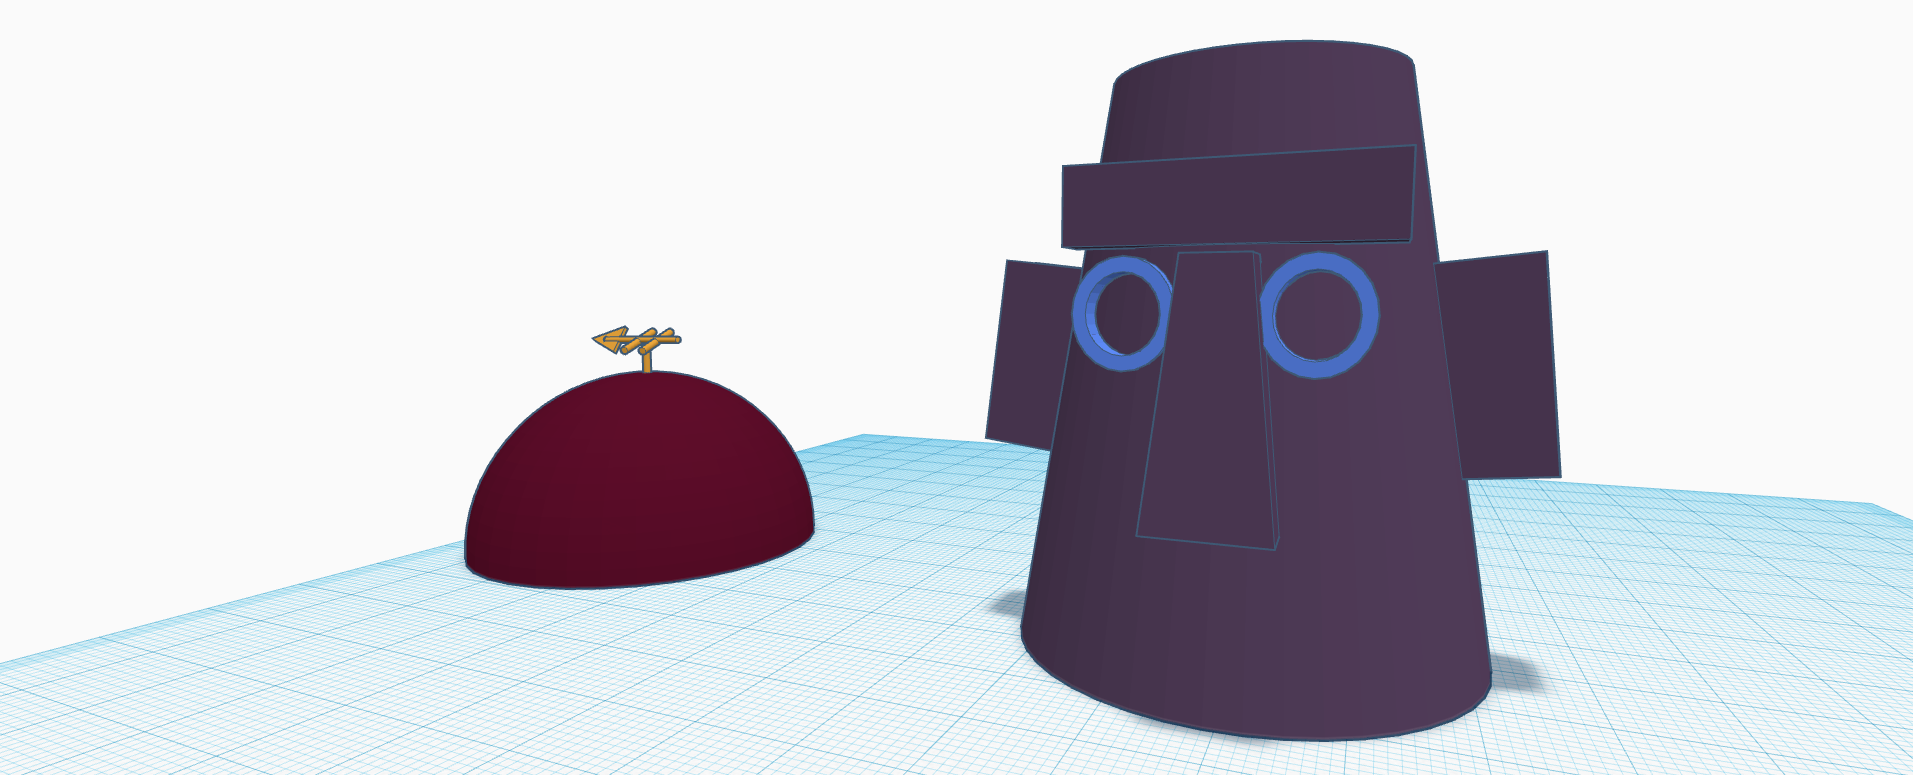Click the right blue ring eye
The image size is (1913, 775).
[x=1319, y=315]
